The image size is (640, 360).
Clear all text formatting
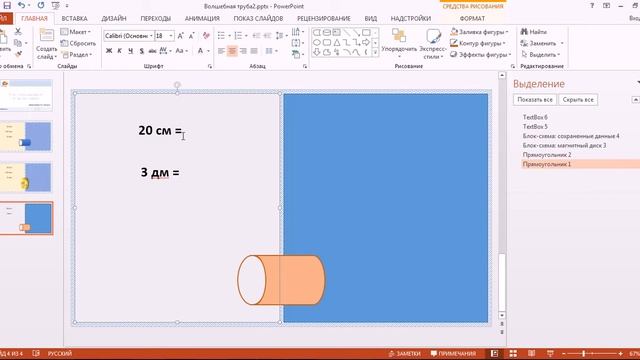(x=206, y=36)
